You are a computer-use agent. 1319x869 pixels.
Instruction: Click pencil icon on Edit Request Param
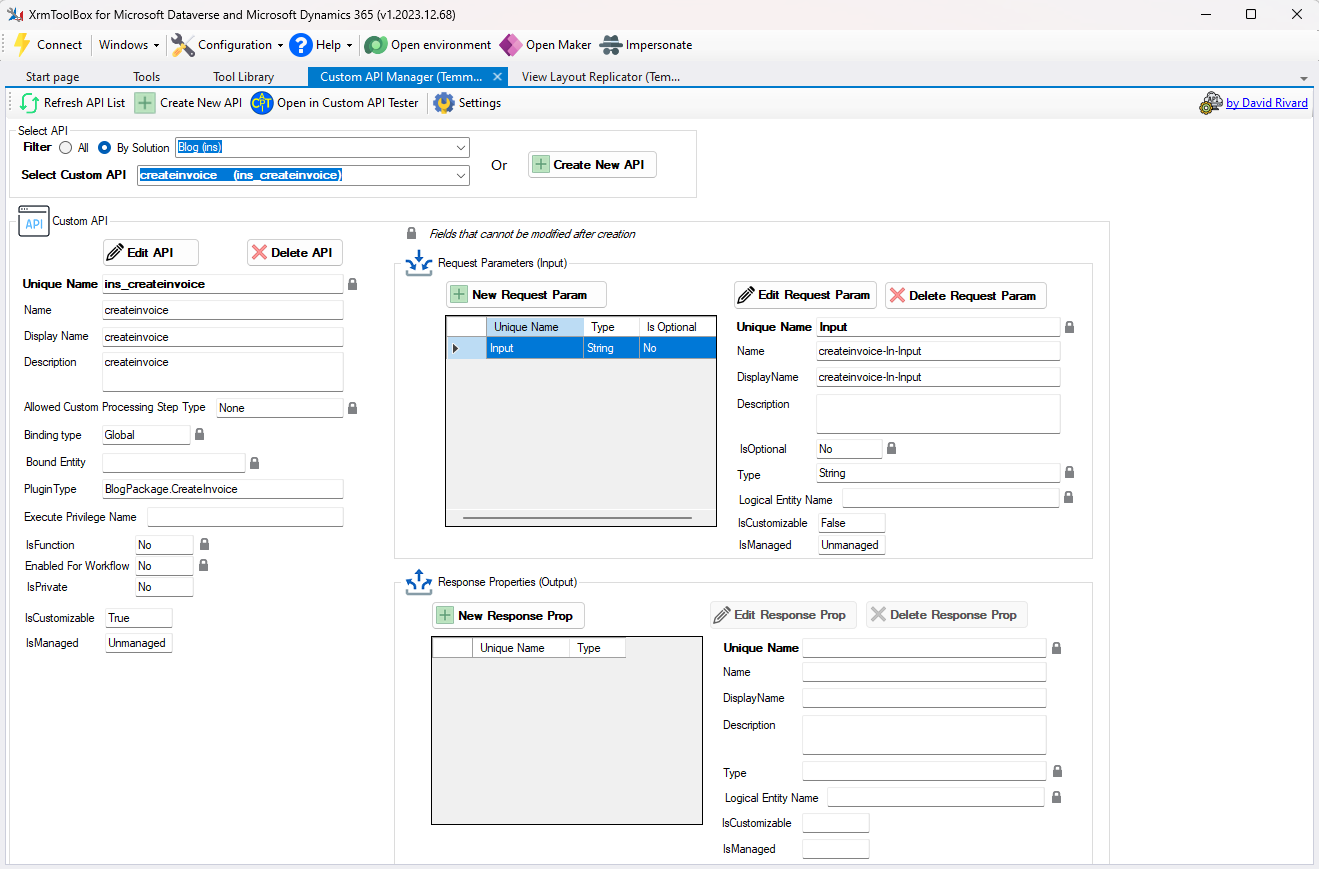click(x=746, y=295)
